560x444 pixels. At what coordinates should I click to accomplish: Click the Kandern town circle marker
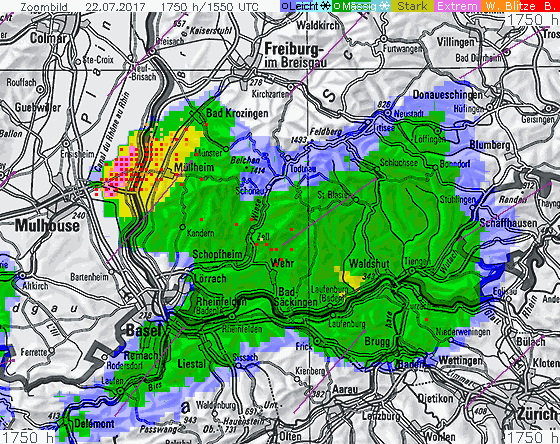click(183, 227)
